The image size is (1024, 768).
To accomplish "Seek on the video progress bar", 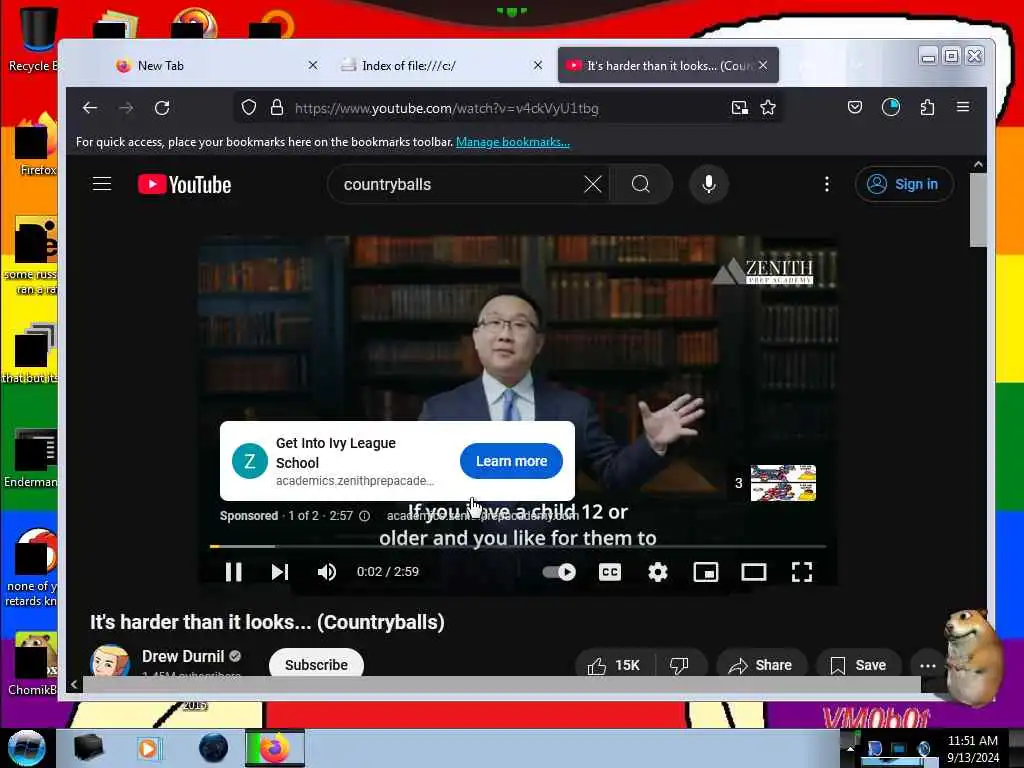I will 517,546.
